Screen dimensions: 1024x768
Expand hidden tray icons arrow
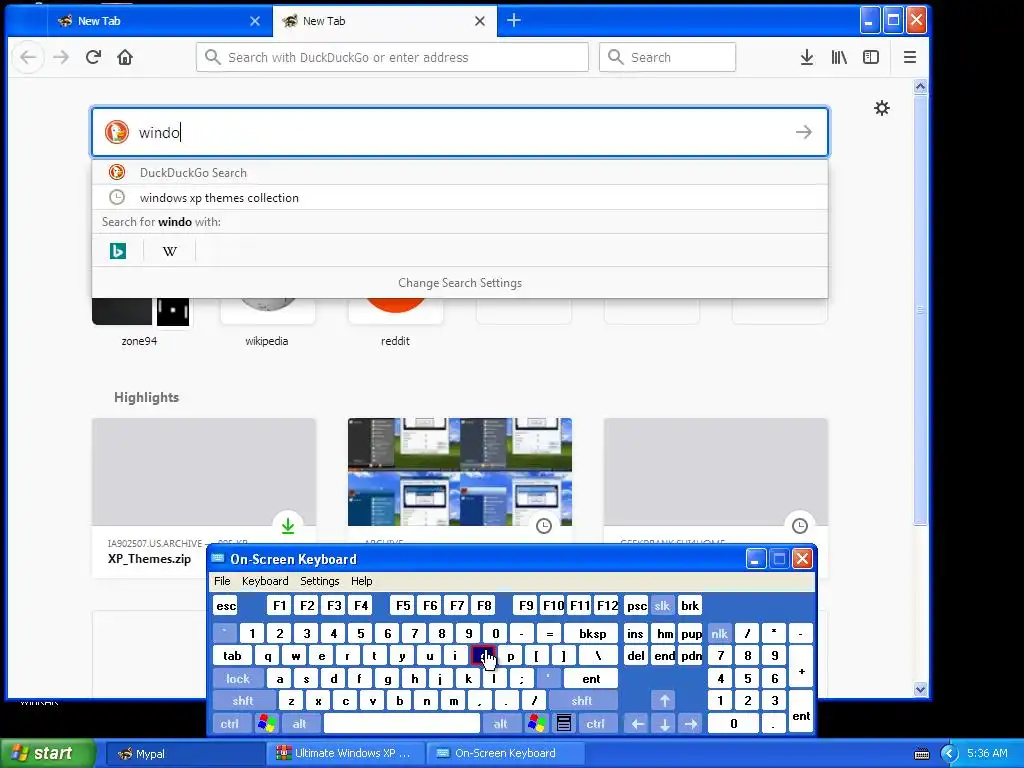coord(949,754)
